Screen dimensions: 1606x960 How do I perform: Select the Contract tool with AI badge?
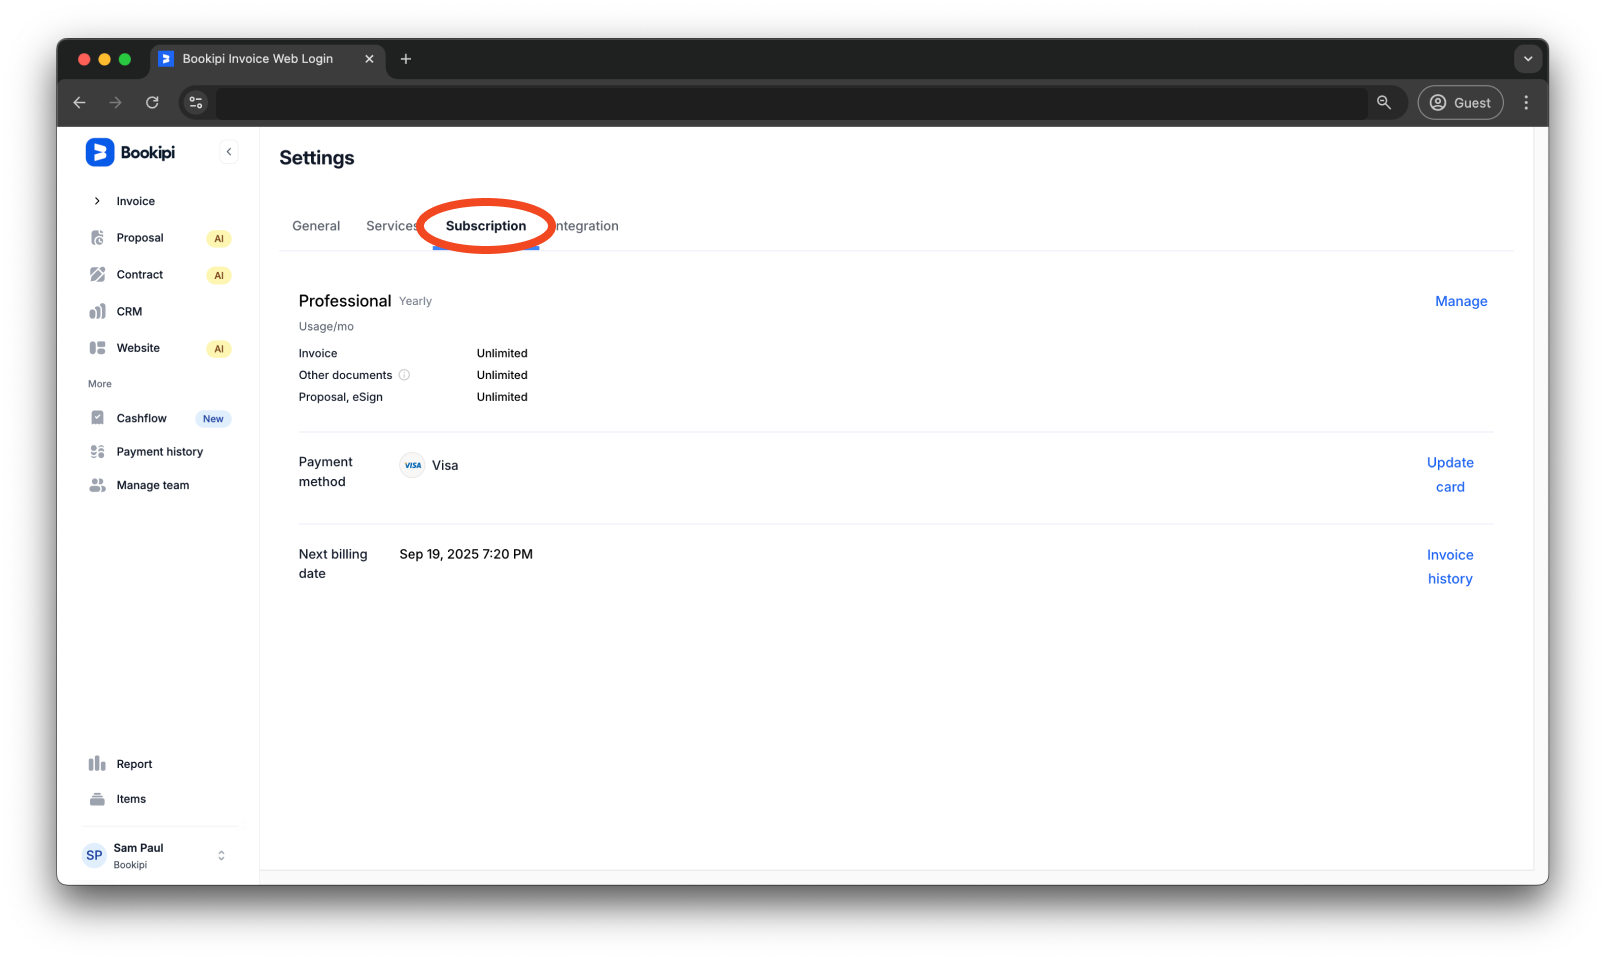pos(139,274)
